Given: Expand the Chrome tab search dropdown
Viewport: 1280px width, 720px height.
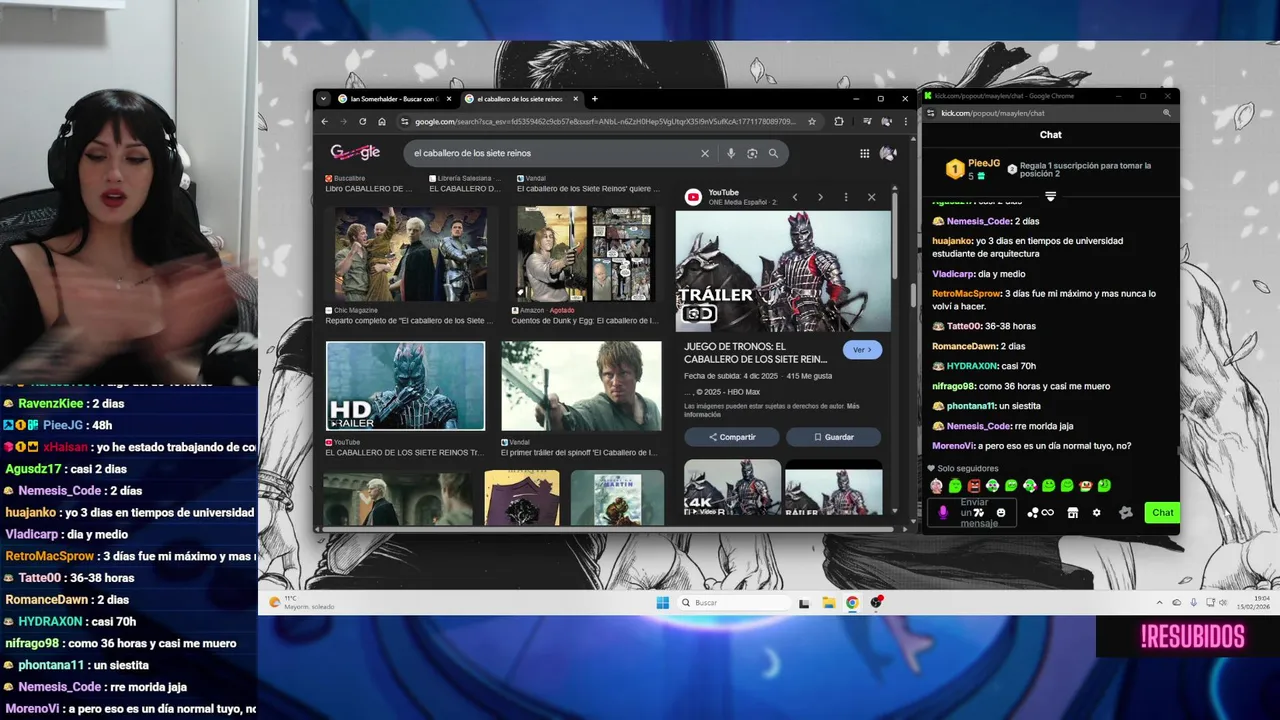Looking at the screenshot, I should pyautogui.click(x=323, y=99).
